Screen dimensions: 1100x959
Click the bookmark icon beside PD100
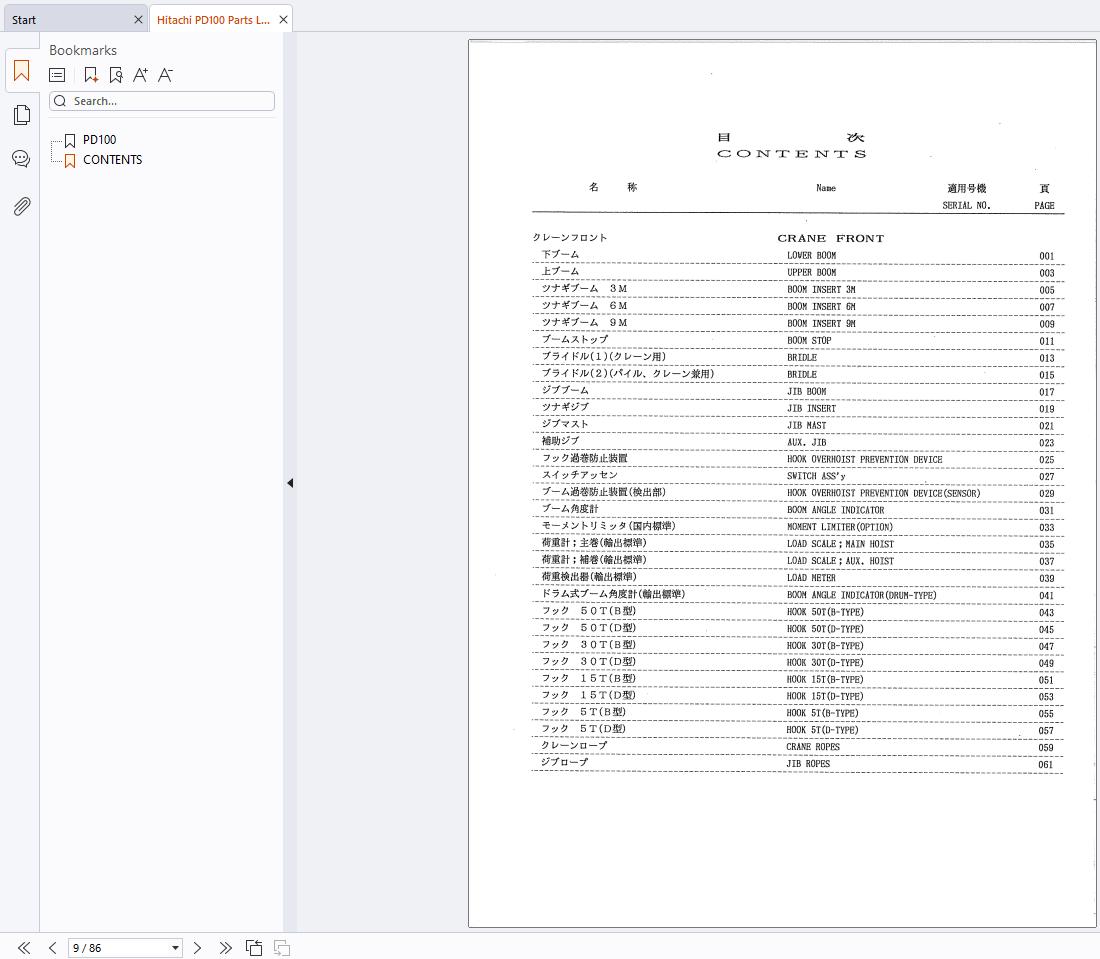point(70,140)
